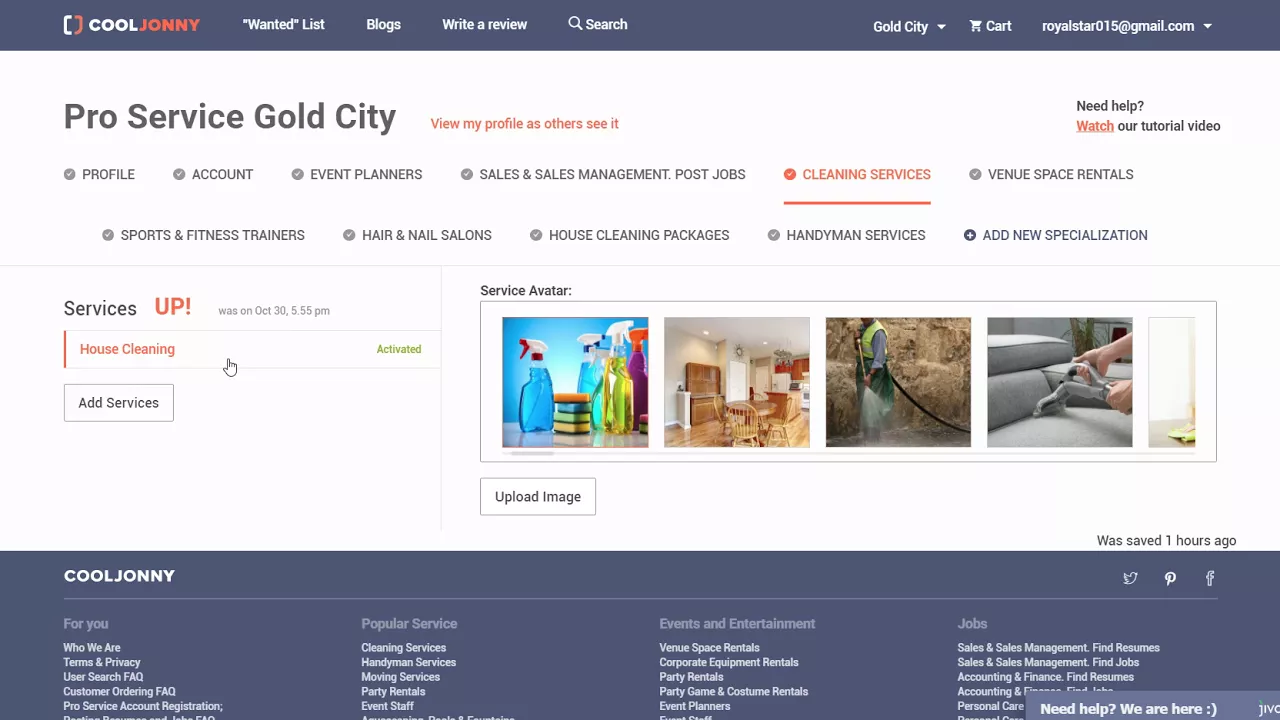1280x720 pixels.
Task: Click the Facebook icon in footer
Action: point(1210,578)
